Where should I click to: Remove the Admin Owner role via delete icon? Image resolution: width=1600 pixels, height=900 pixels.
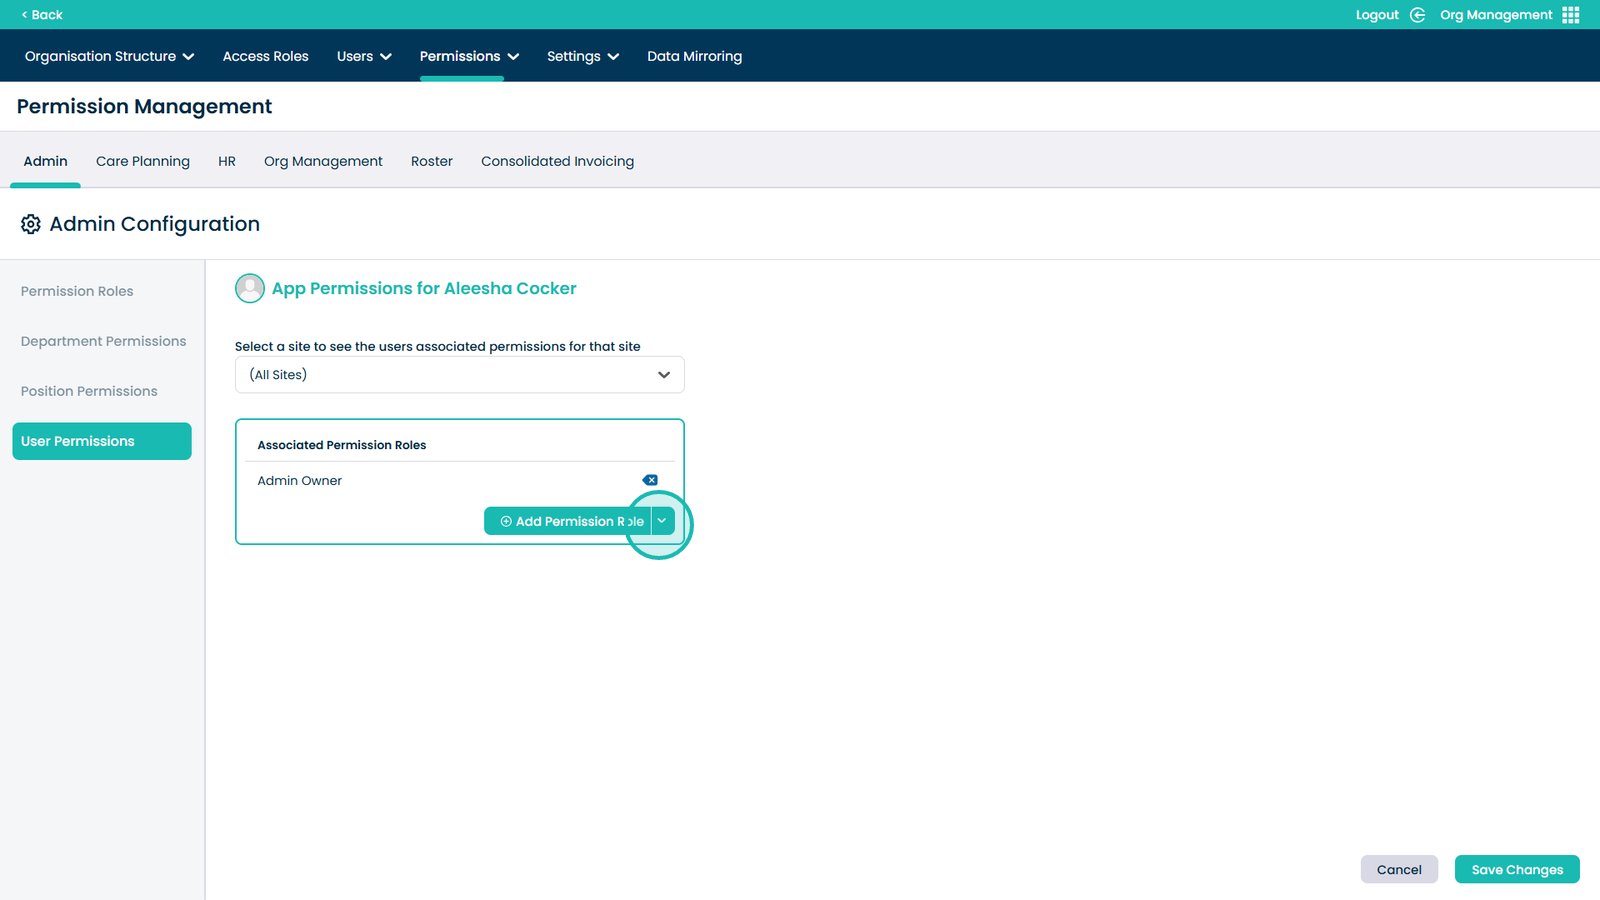(x=650, y=480)
